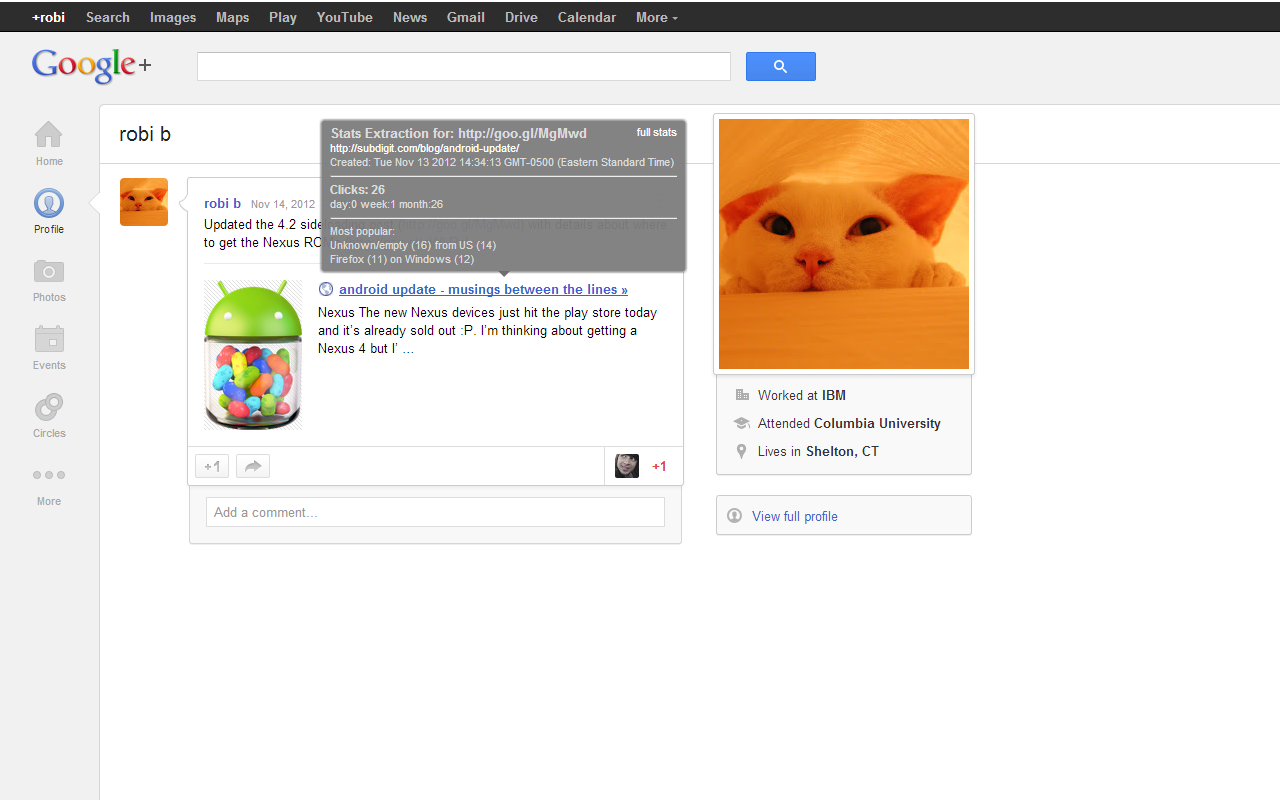Open the More dots in sidebar
1280x800 pixels.
click(48, 475)
